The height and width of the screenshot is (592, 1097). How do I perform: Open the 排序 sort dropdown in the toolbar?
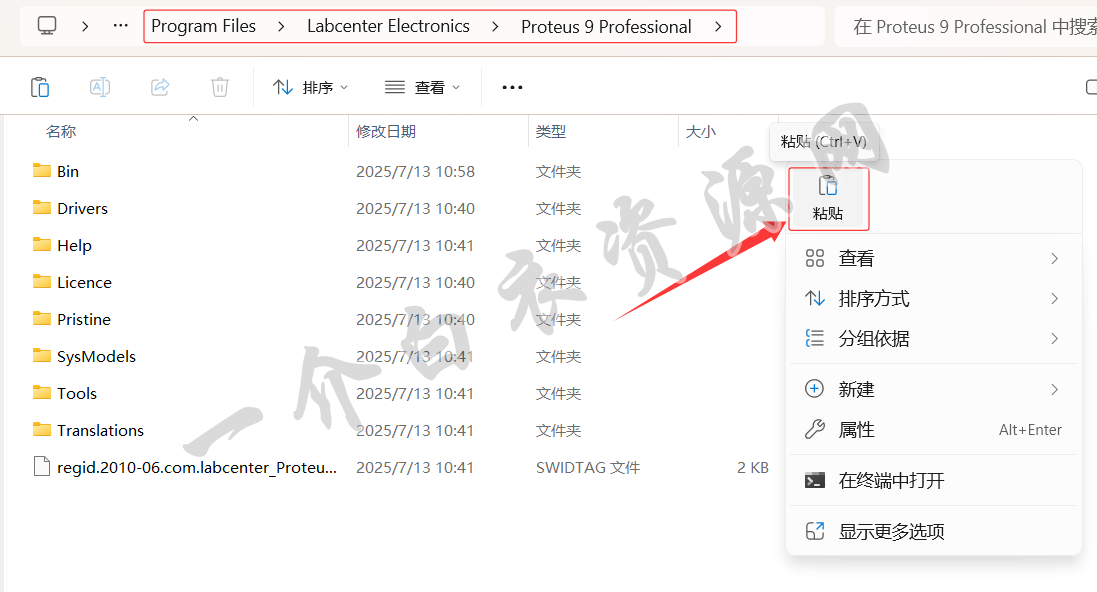pos(310,87)
